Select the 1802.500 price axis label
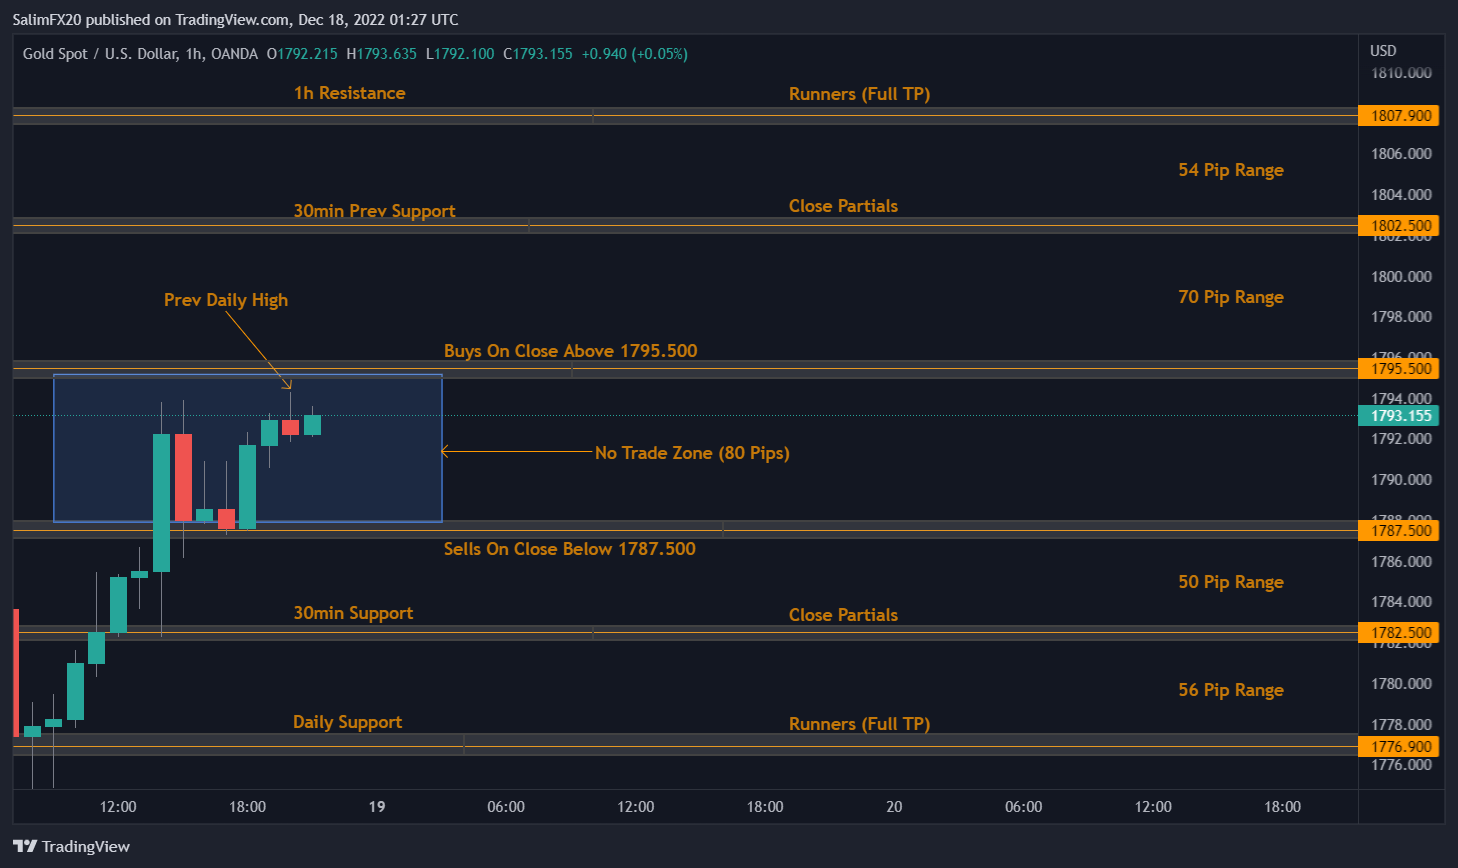The image size is (1458, 868). (x=1399, y=226)
